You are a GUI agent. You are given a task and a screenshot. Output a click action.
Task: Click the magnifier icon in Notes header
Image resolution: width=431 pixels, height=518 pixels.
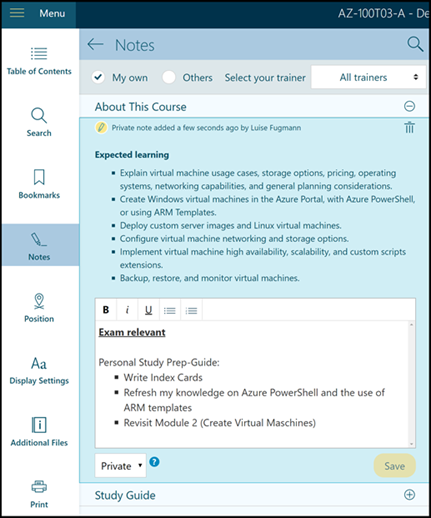click(x=415, y=44)
